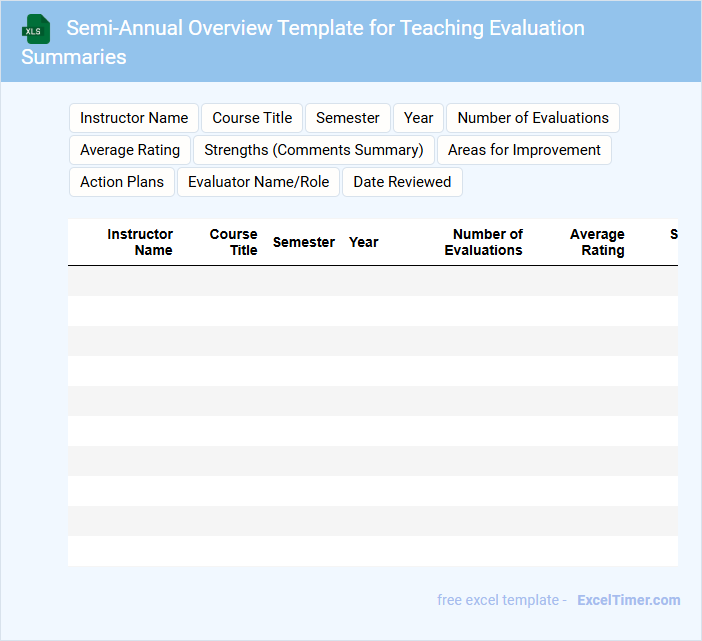Click the Semester column header in table
Viewport: 702px width, 641px height.
[x=304, y=242]
